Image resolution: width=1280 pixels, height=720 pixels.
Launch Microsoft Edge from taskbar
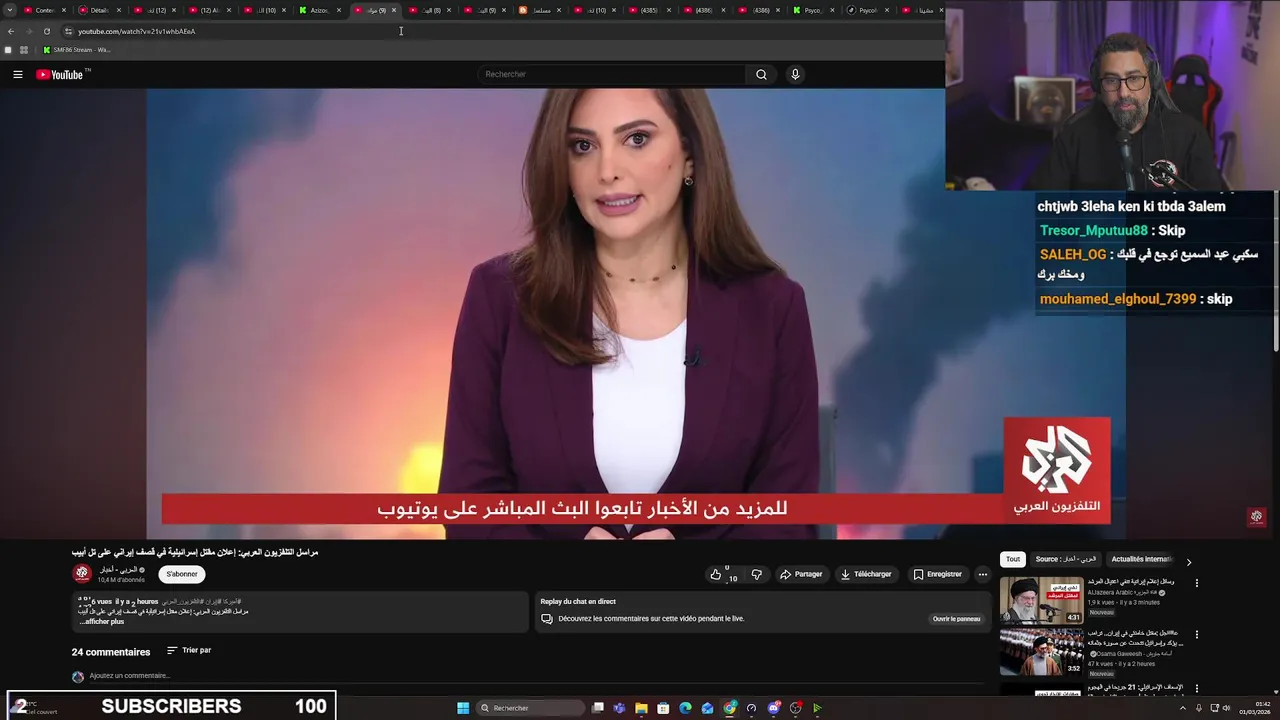coord(685,708)
